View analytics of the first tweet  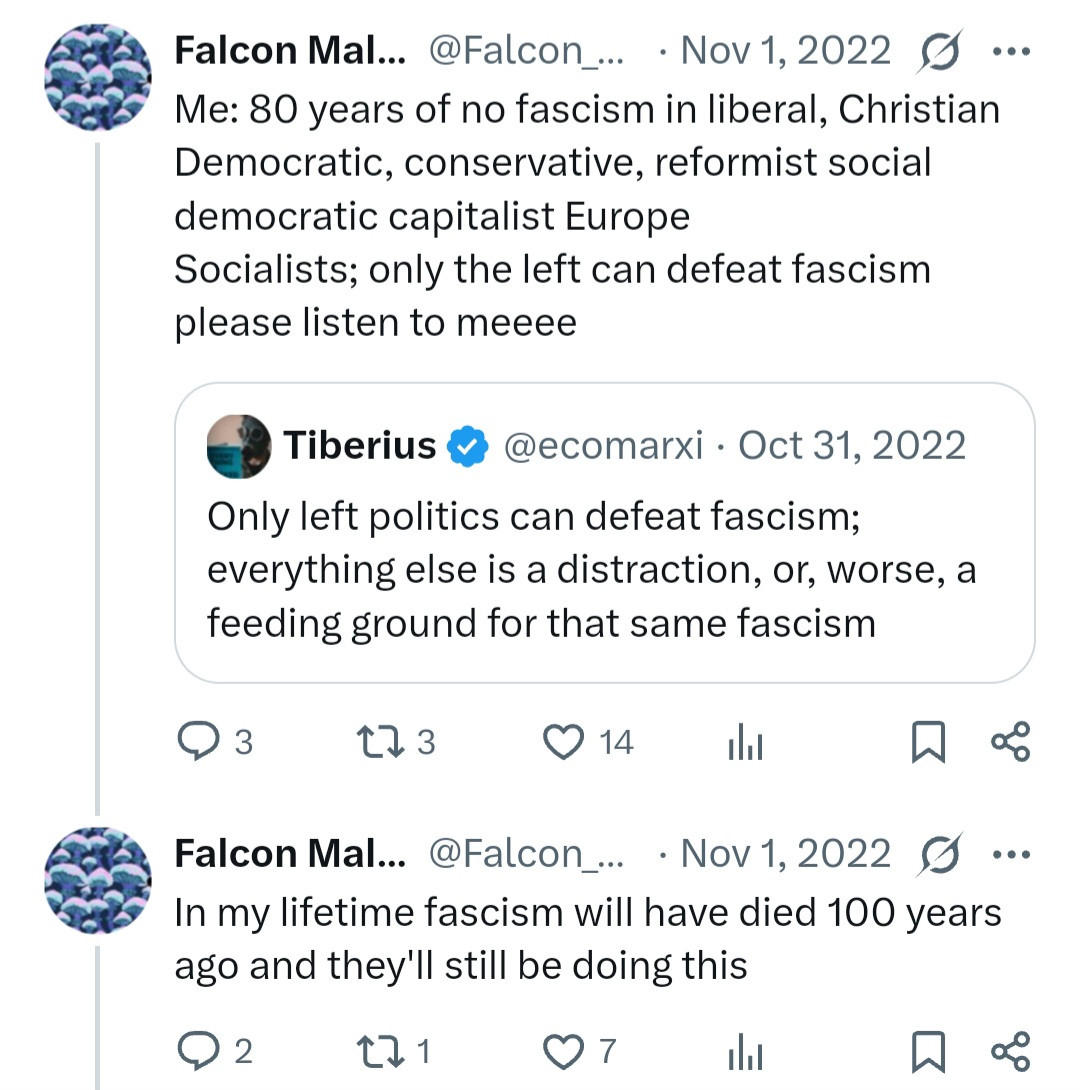point(745,743)
